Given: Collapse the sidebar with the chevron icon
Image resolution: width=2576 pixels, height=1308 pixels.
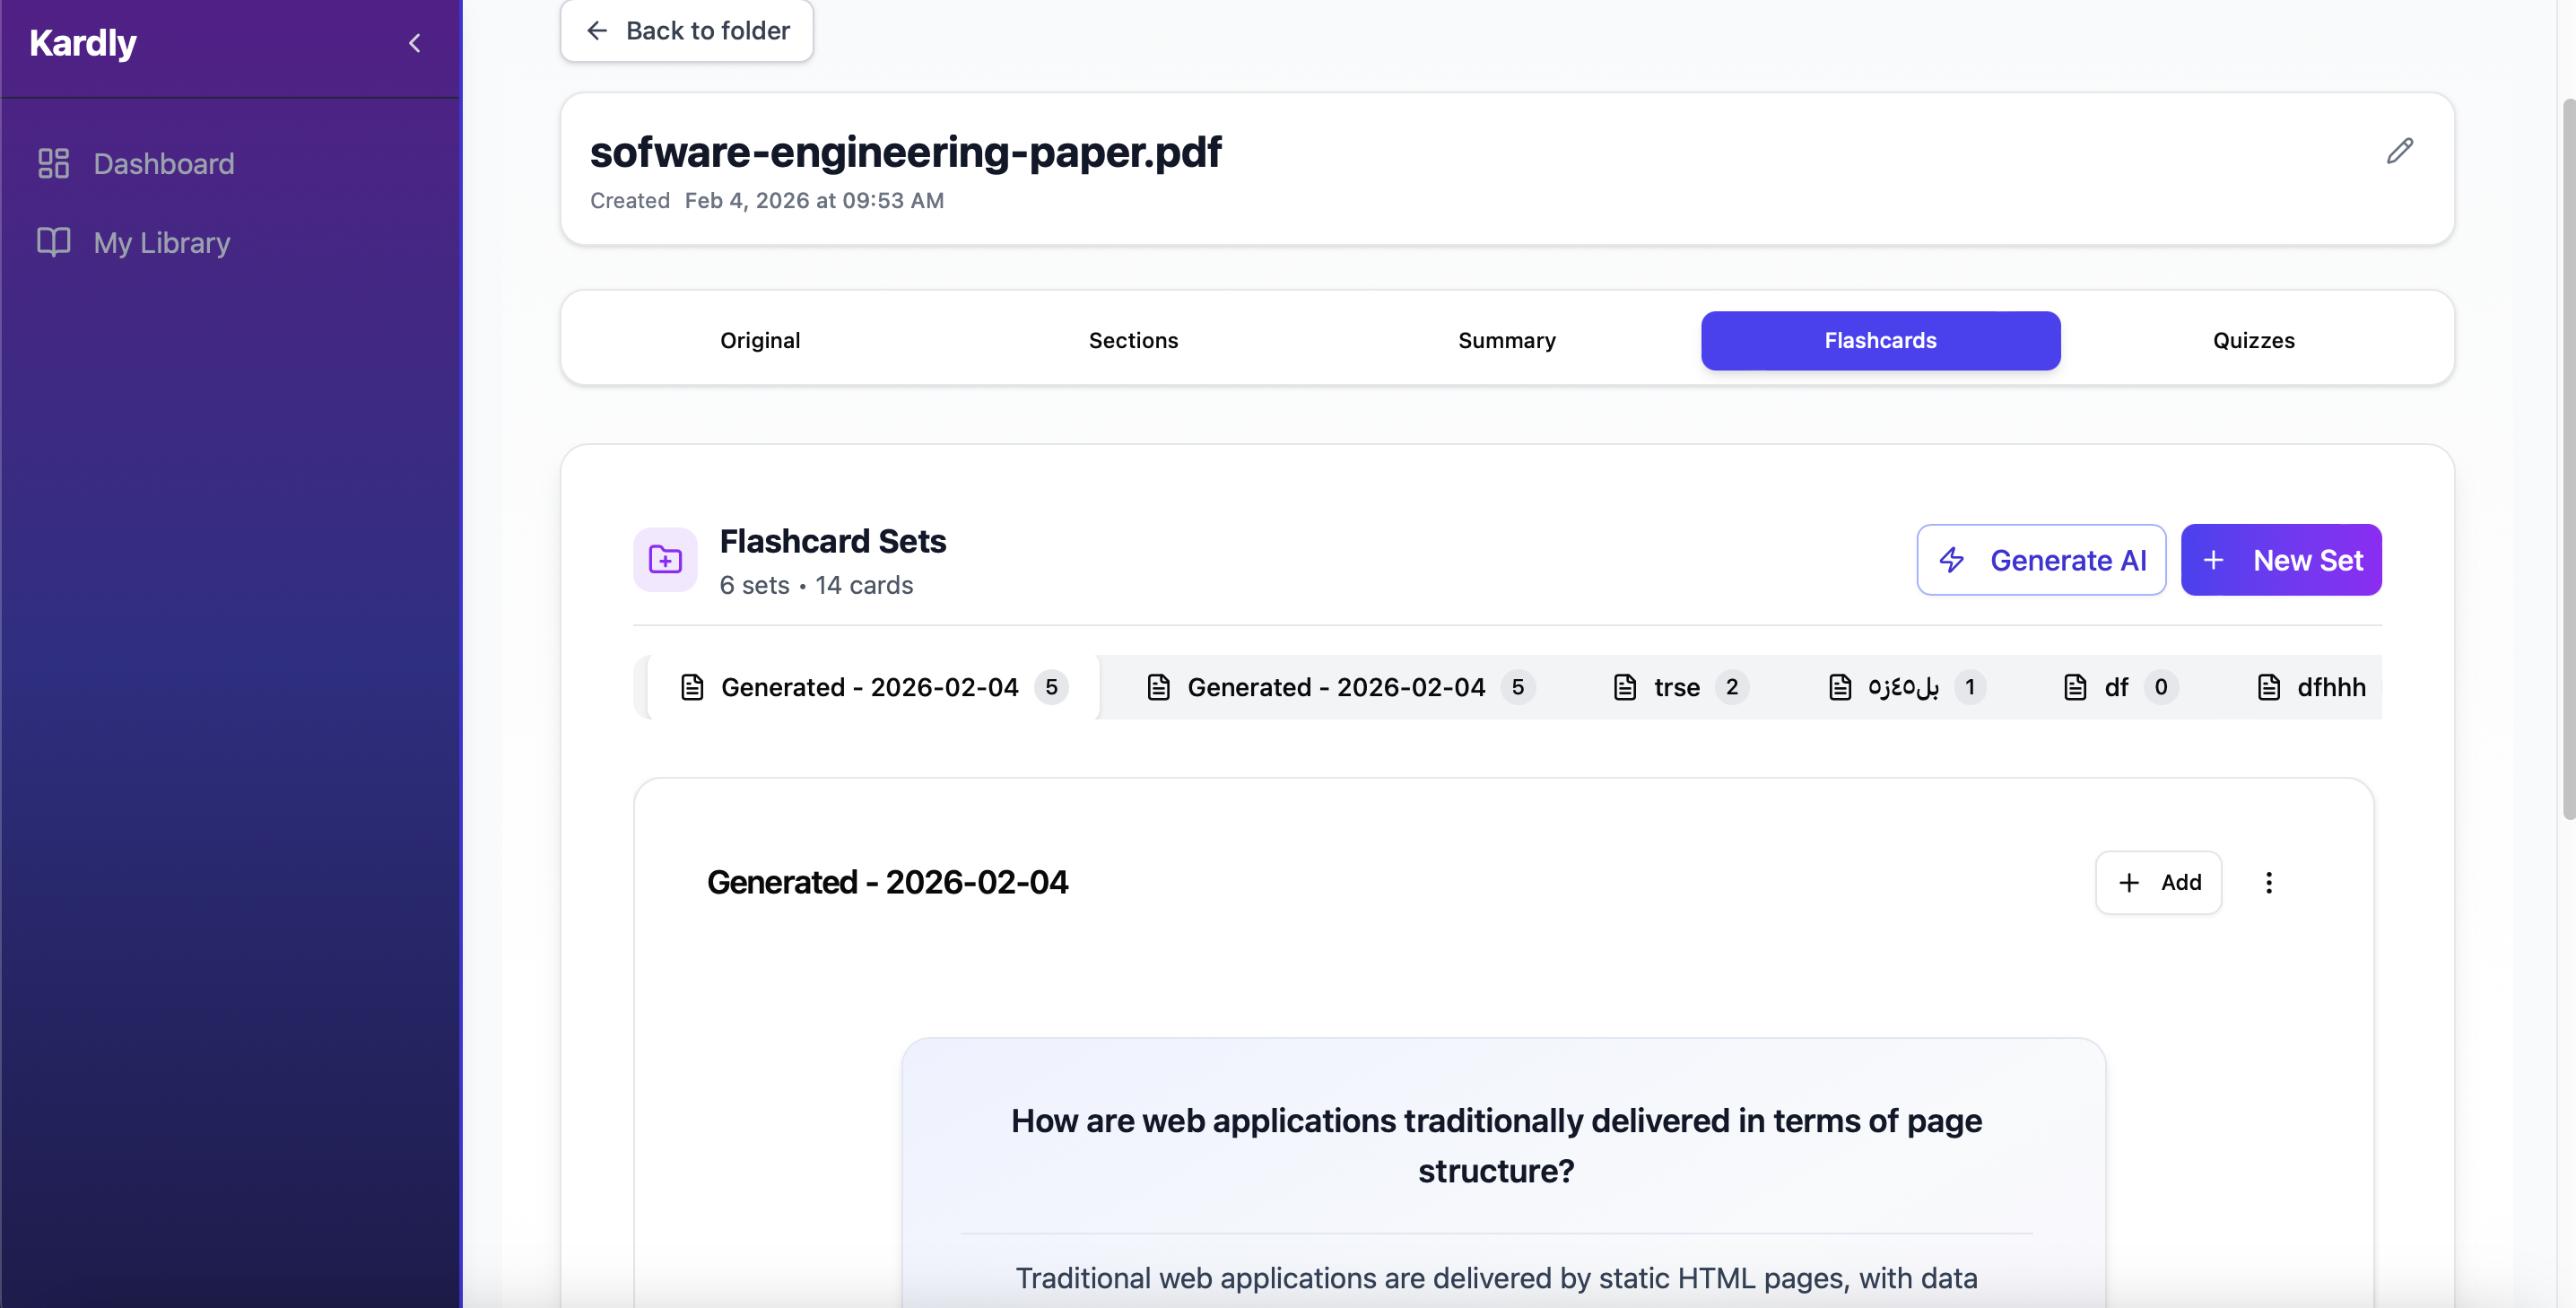Looking at the screenshot, I should point(414,43).
